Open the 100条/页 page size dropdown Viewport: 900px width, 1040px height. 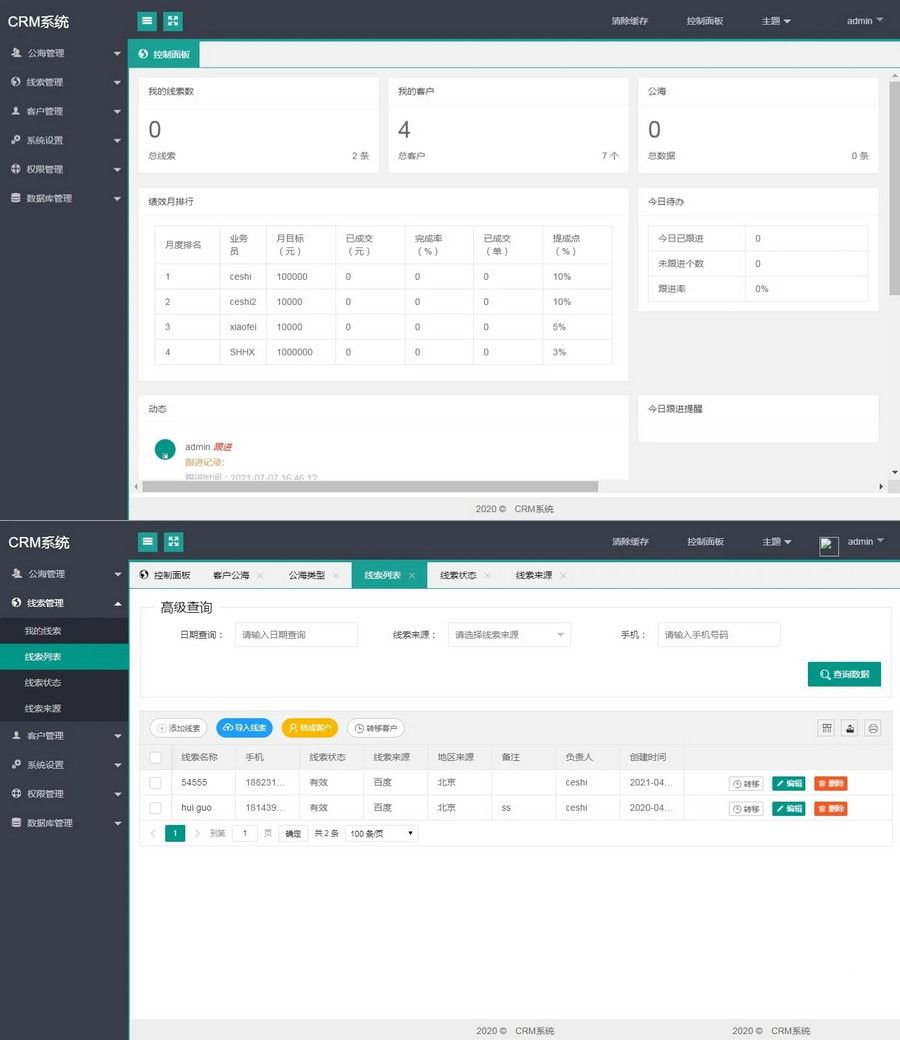[x=379, y=832]
